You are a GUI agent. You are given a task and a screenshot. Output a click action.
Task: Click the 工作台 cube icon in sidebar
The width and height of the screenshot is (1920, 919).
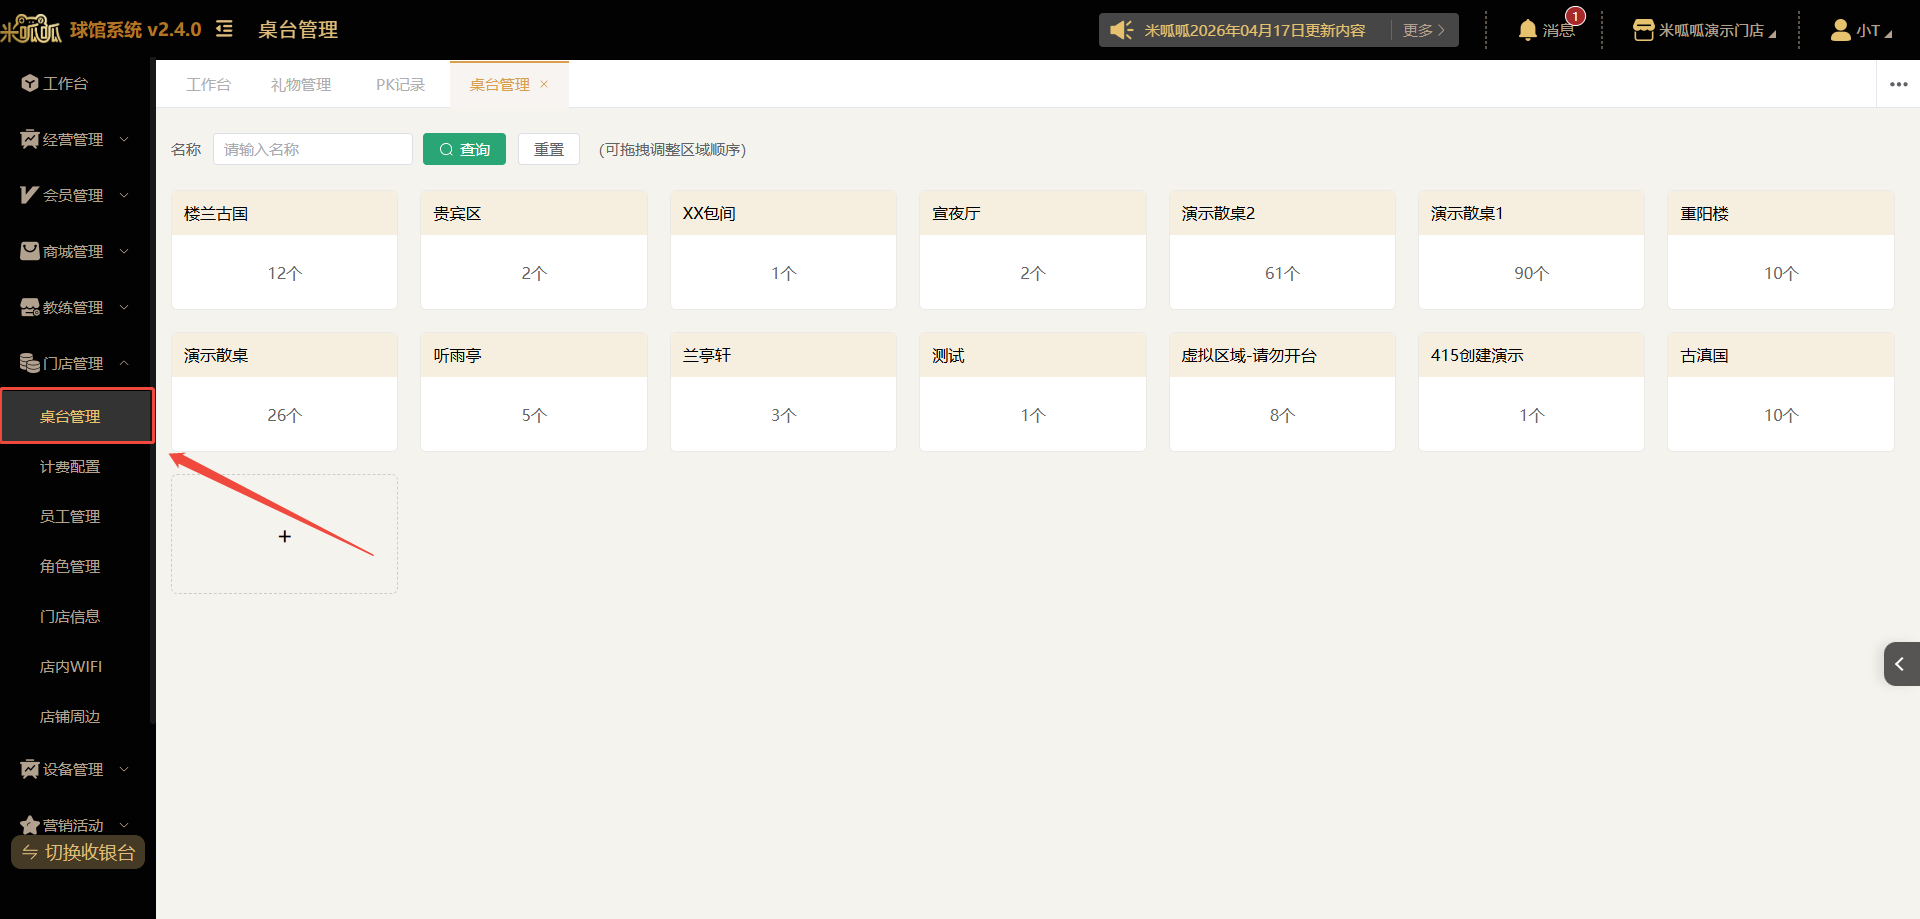pos(30,83)
